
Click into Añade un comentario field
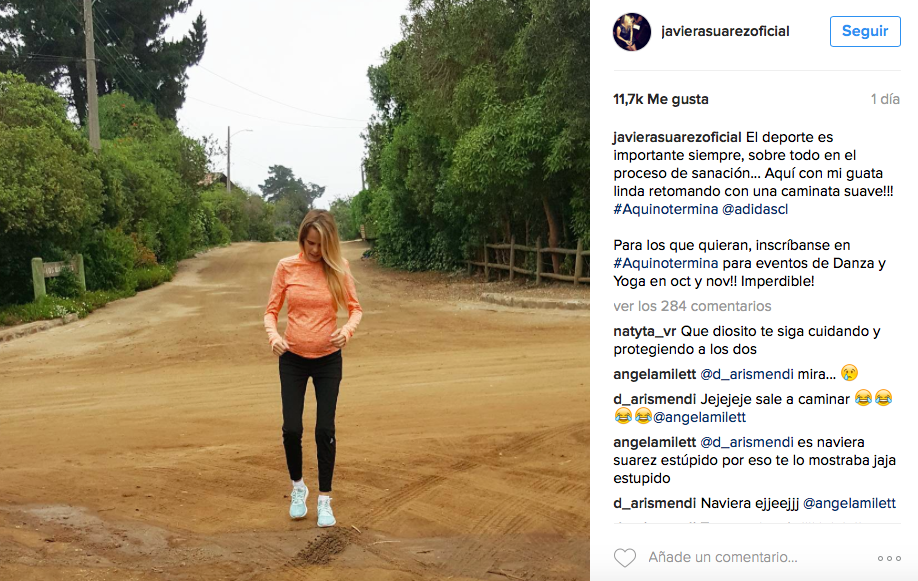click(722, 558)
